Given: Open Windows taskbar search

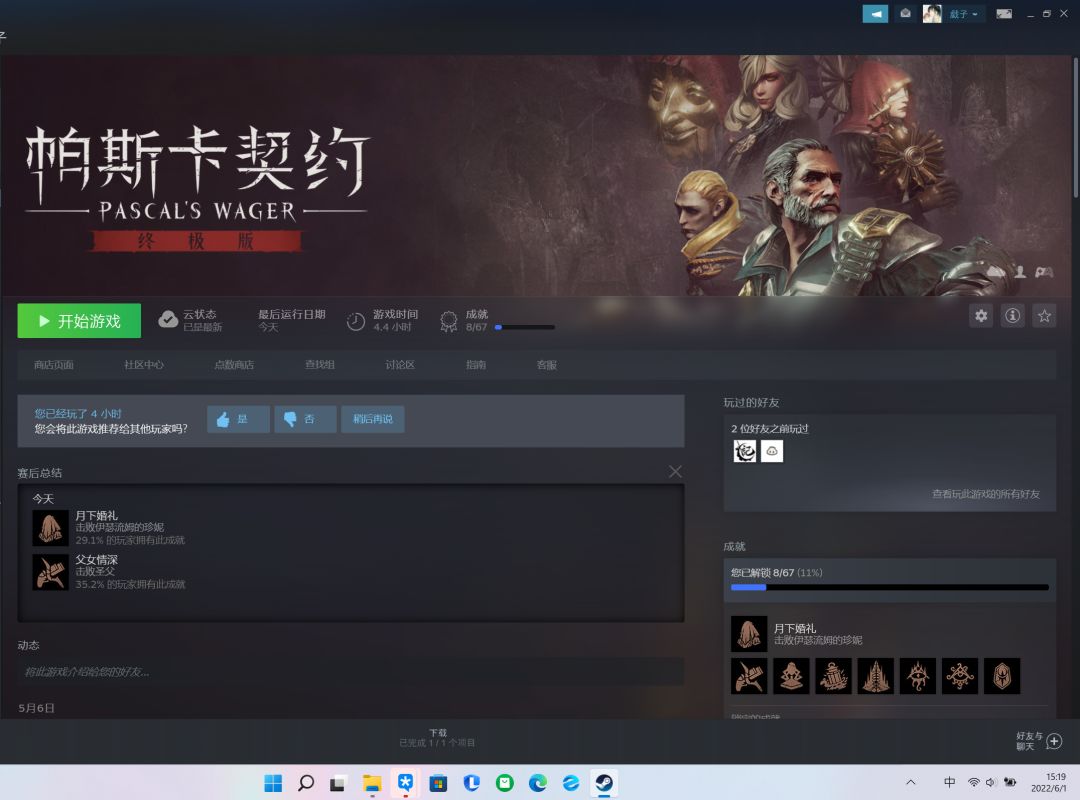Looking at the screenshot, I should pyautogui.click(x=307, y=783).
